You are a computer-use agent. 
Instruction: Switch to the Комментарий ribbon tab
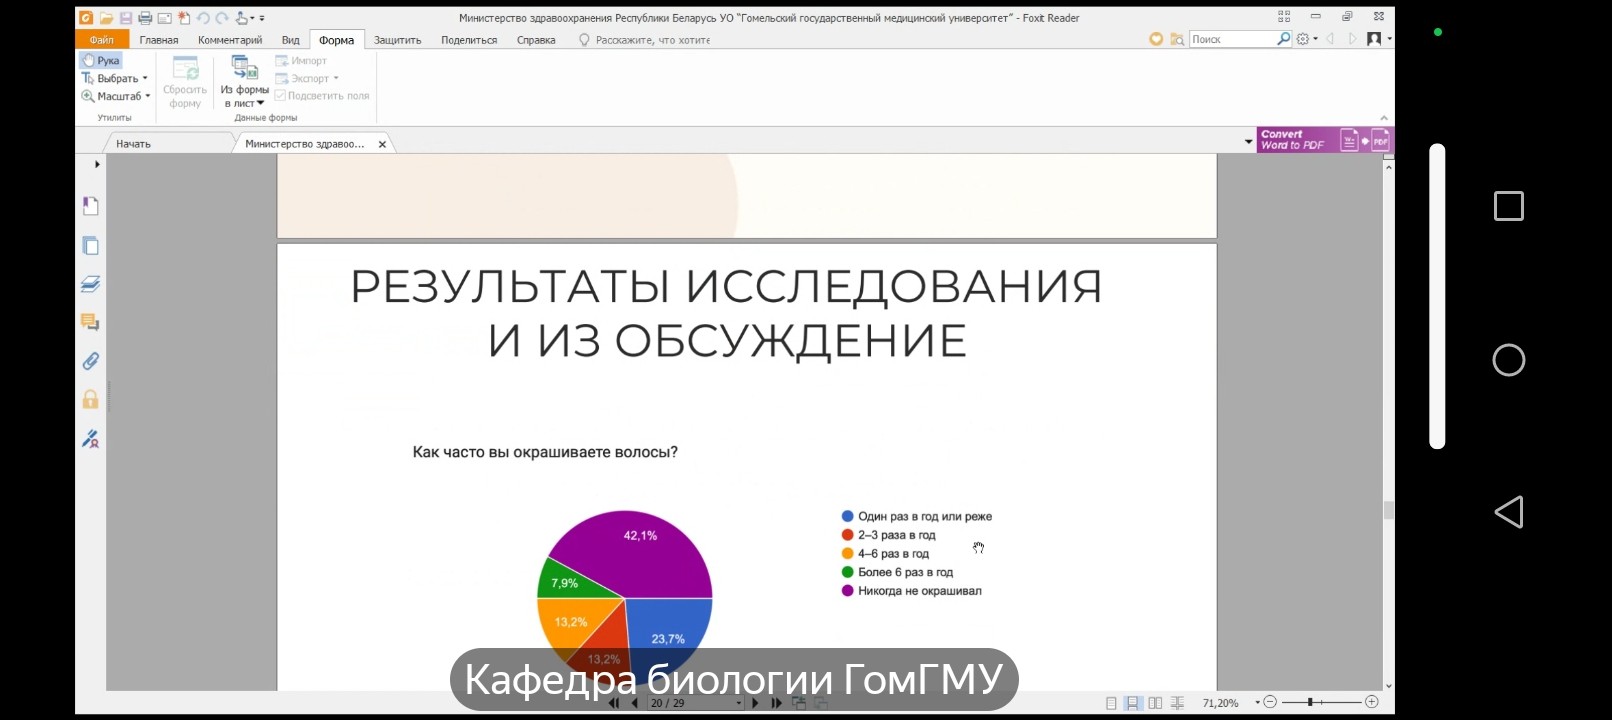(230, 40)
